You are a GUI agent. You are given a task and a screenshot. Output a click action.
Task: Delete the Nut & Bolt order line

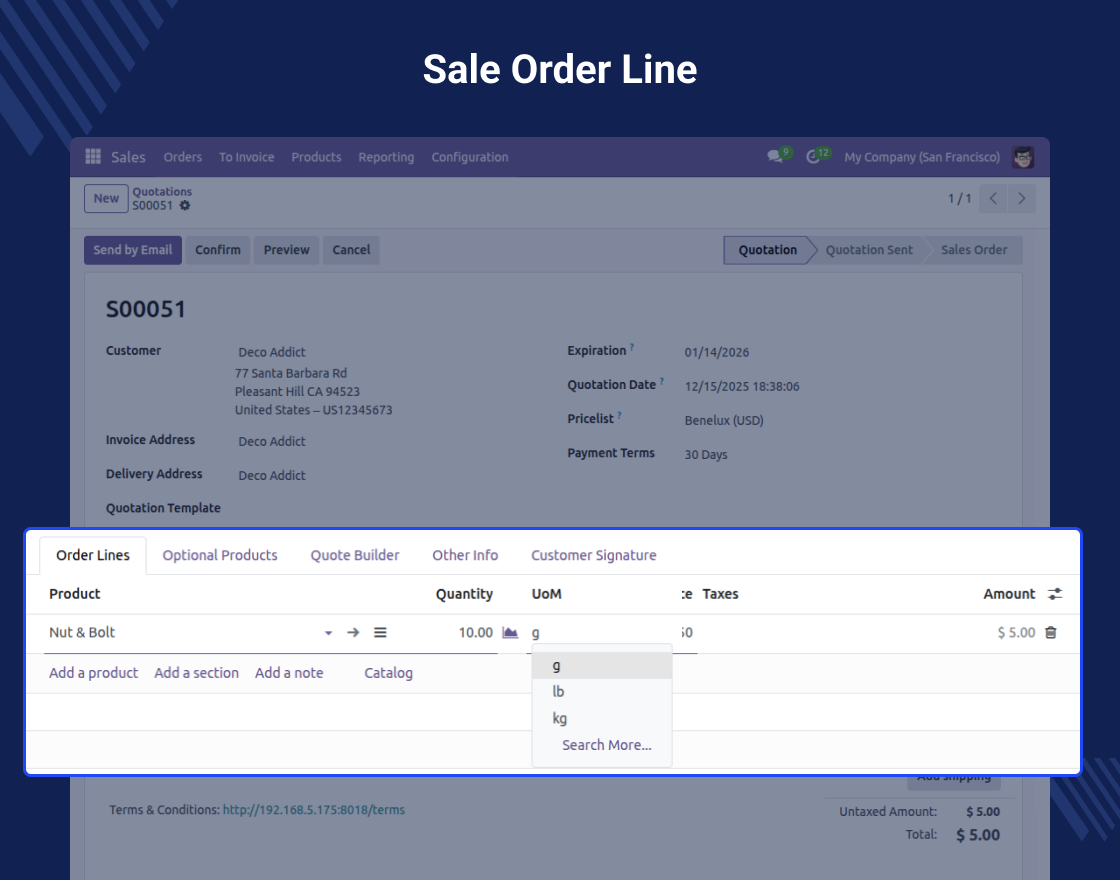coord(1051,632)
